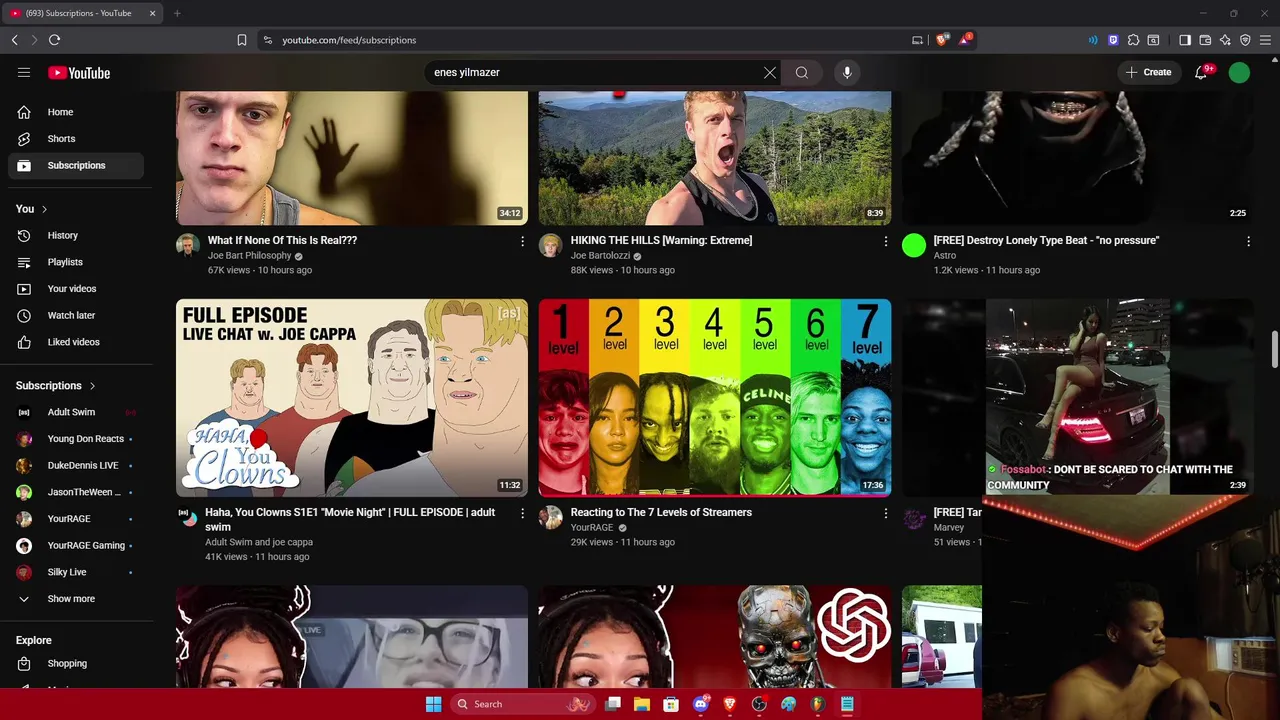The image size is (1280, 720).
Task: Open Brave Shields lion icon
Action: point(942,40)
